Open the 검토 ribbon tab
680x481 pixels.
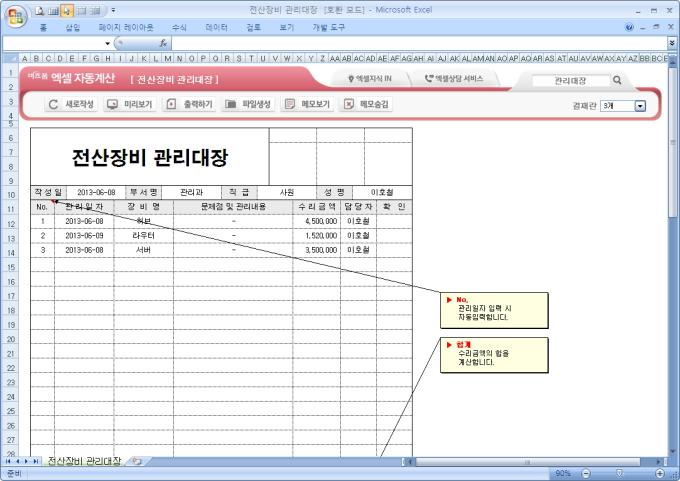(254, 27)
